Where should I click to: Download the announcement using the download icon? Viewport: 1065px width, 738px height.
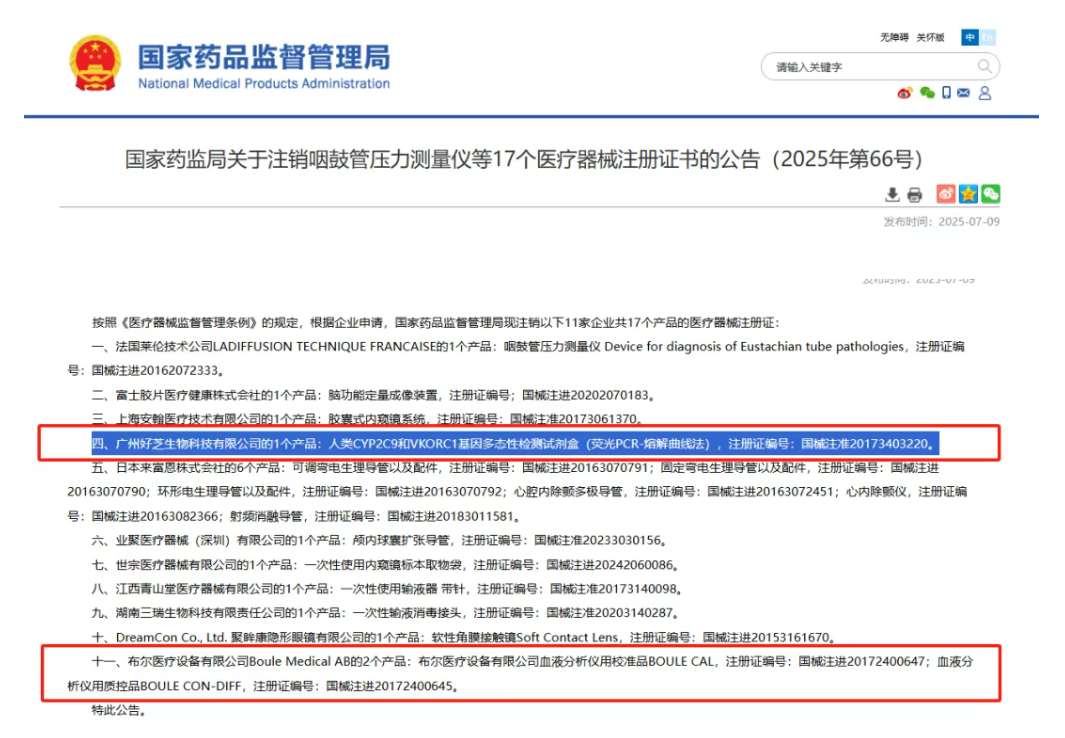coord(893,194)
